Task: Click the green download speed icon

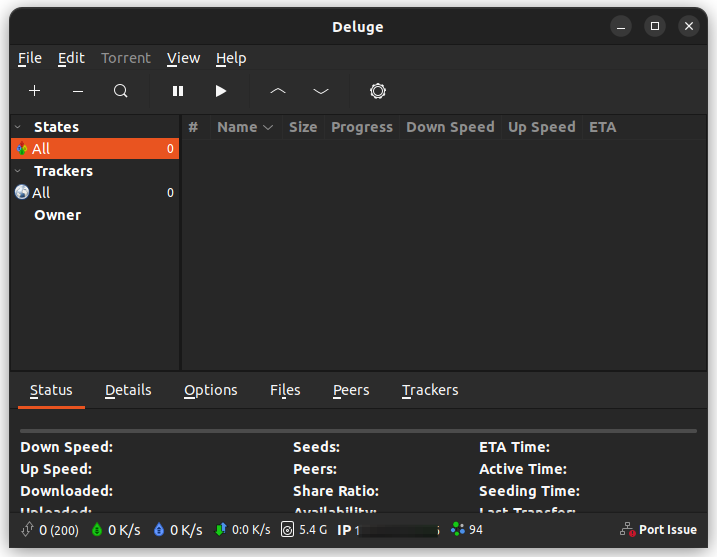Action: 97,530
